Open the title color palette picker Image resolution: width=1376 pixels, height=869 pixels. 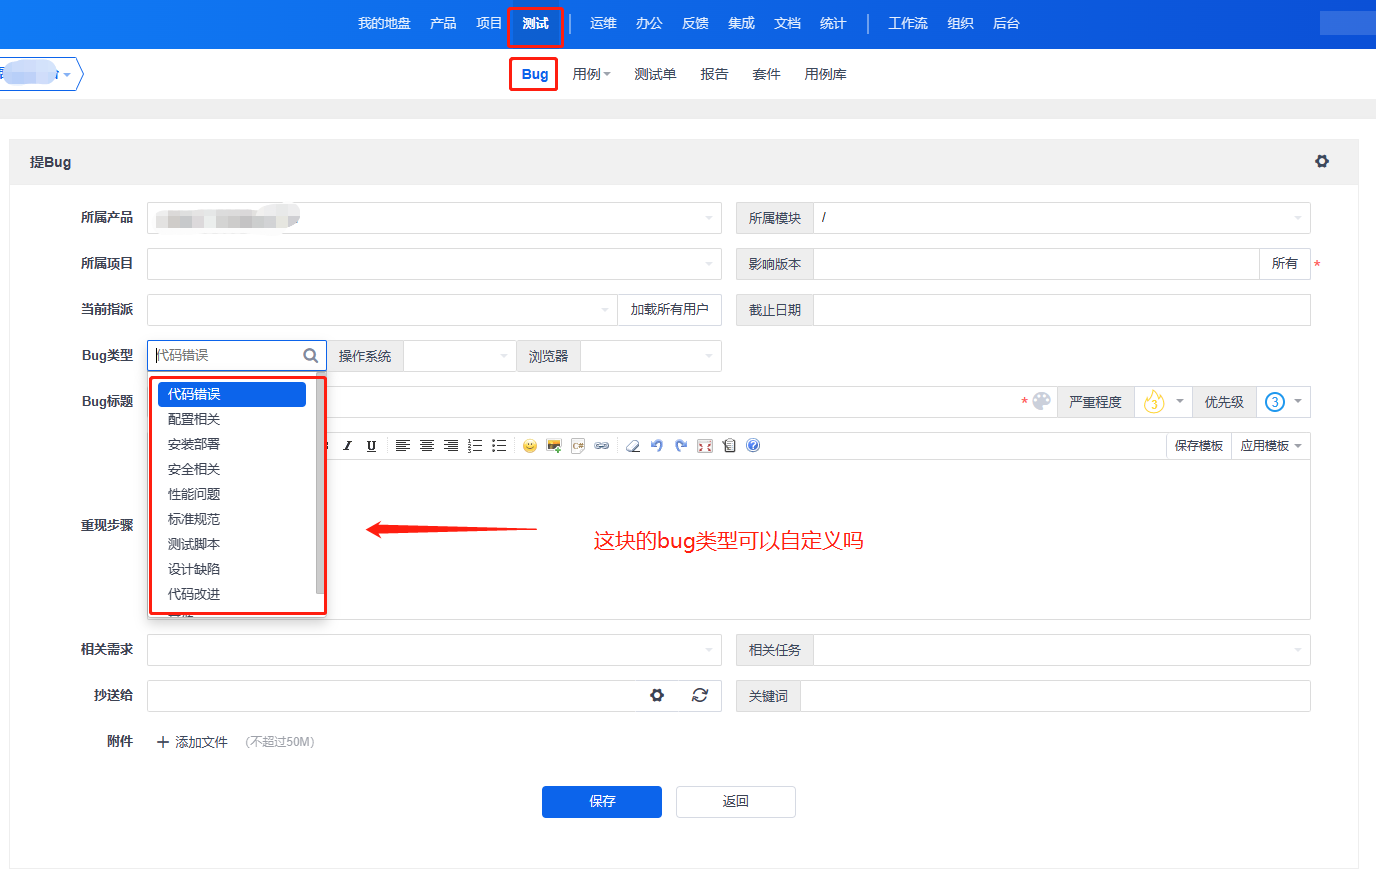tap(1042, 401)
